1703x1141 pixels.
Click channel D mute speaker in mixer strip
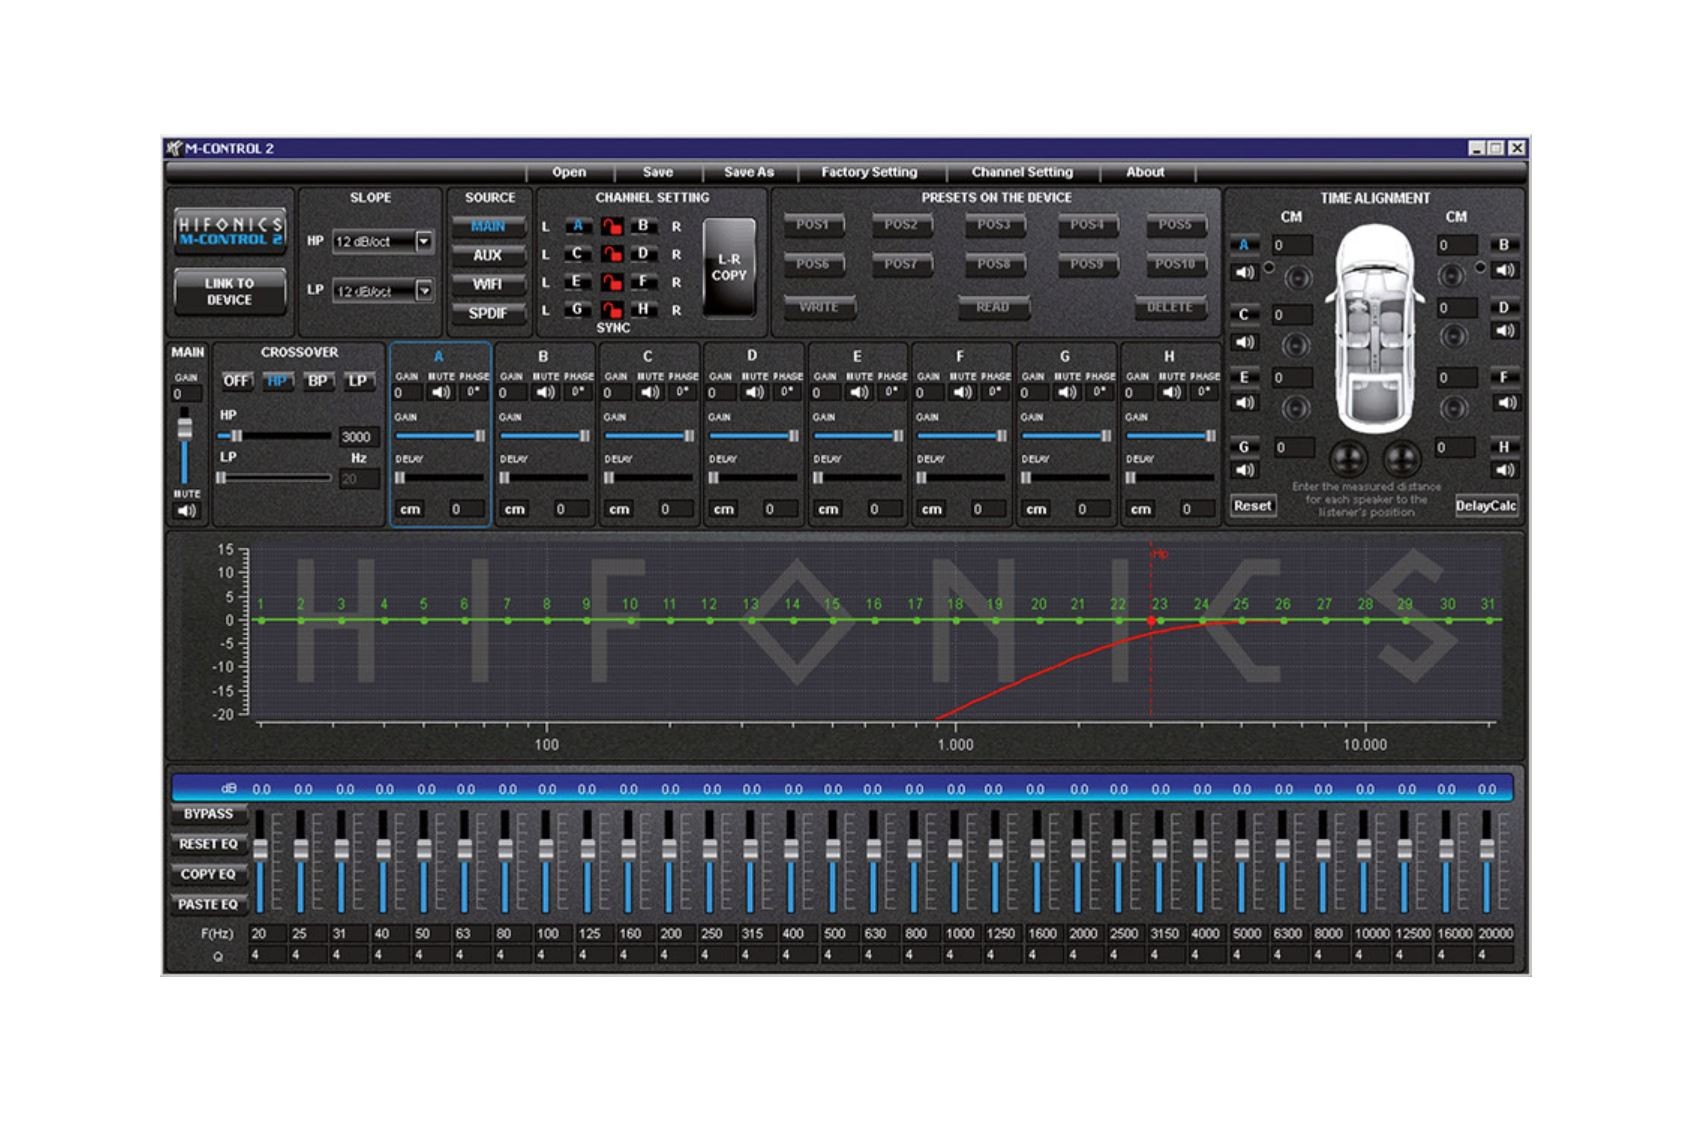754,392
